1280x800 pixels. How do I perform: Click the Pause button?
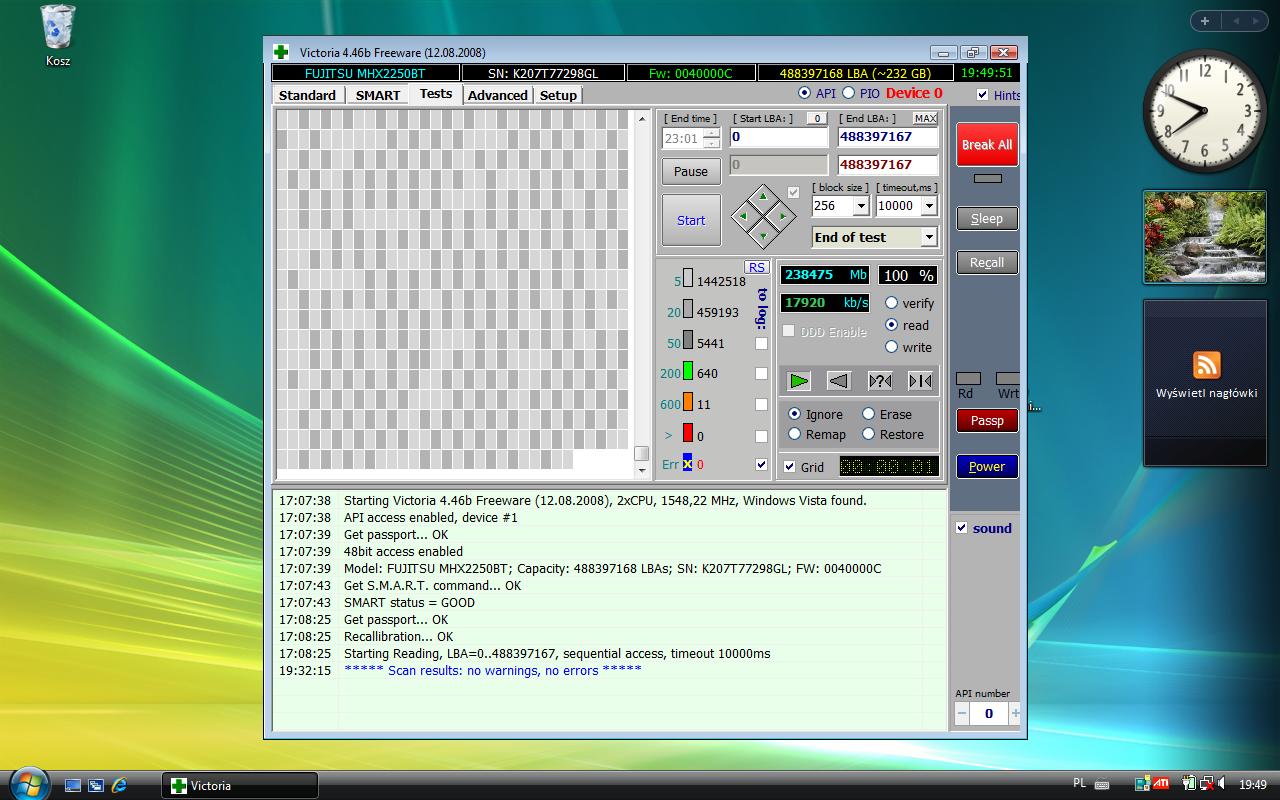pyautogui.click(x=691, y=171)
